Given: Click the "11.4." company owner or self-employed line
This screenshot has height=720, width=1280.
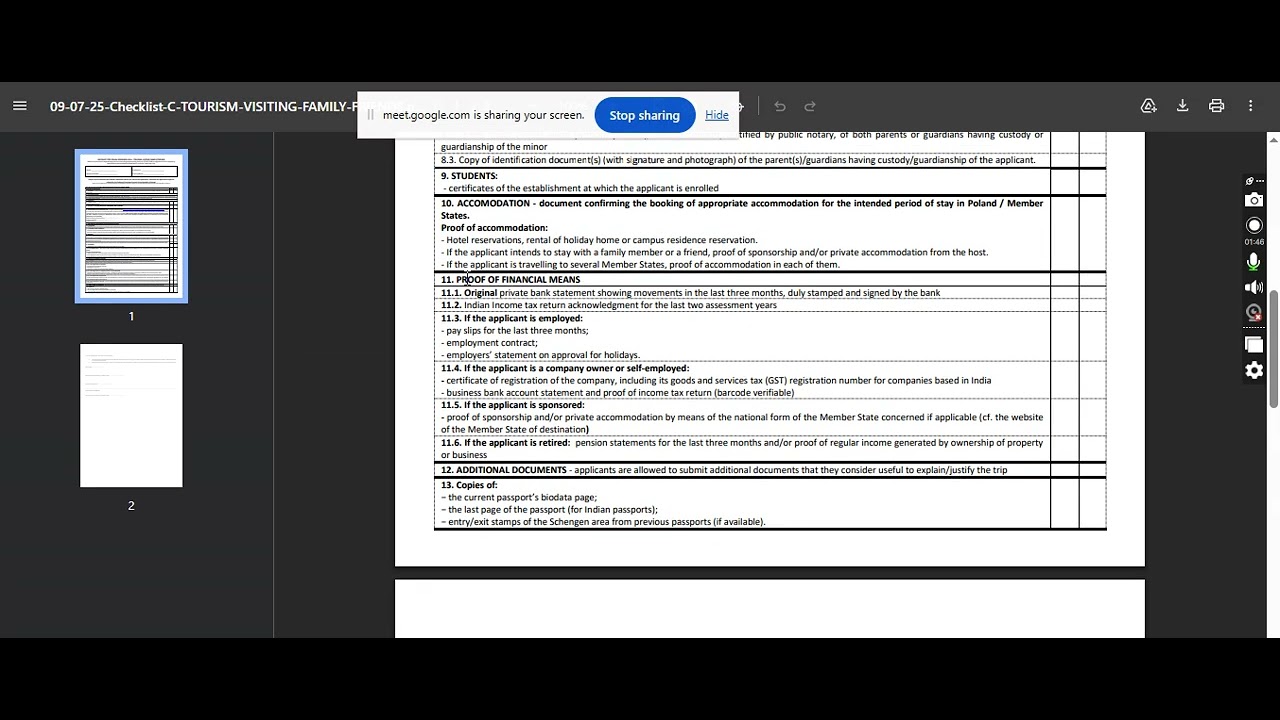Looking at the screenshot, I should pos(565,368).
